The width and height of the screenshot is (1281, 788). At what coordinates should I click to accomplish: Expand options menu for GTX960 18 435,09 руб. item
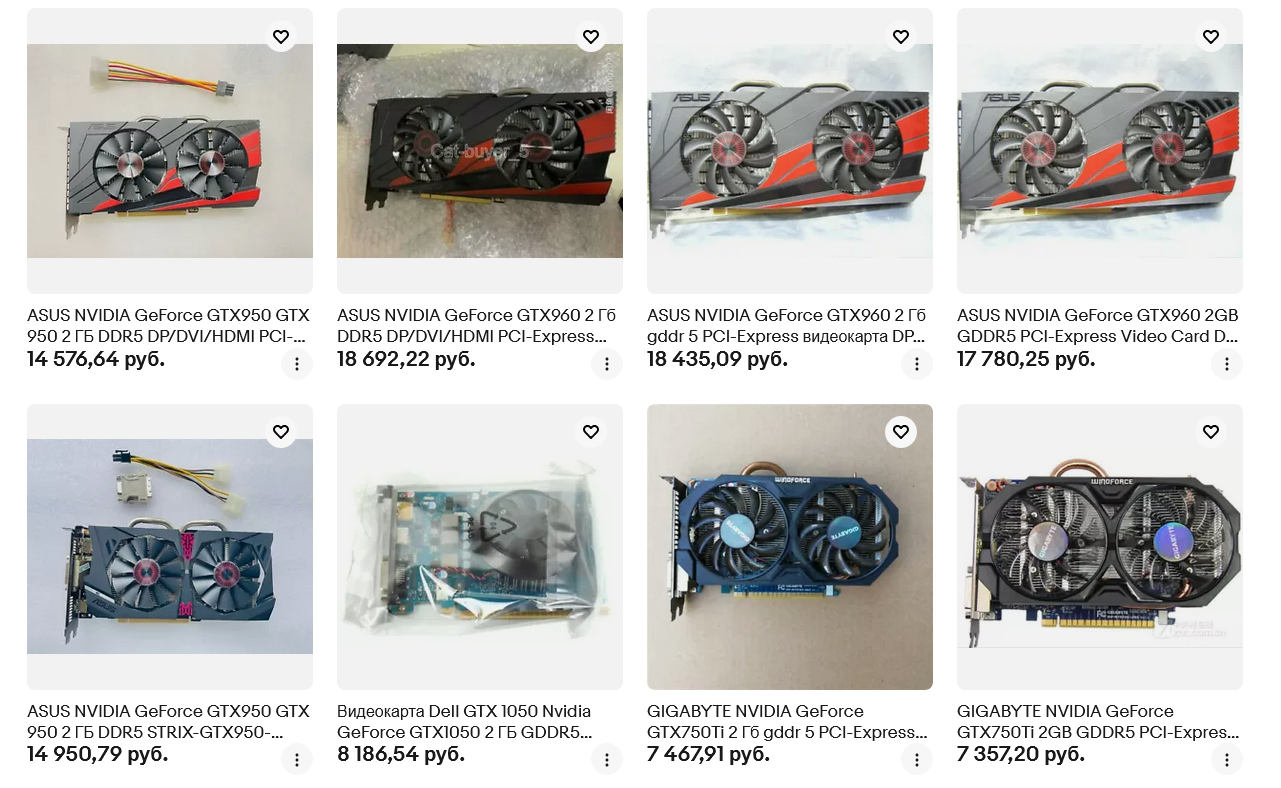(x=917, y=364)
